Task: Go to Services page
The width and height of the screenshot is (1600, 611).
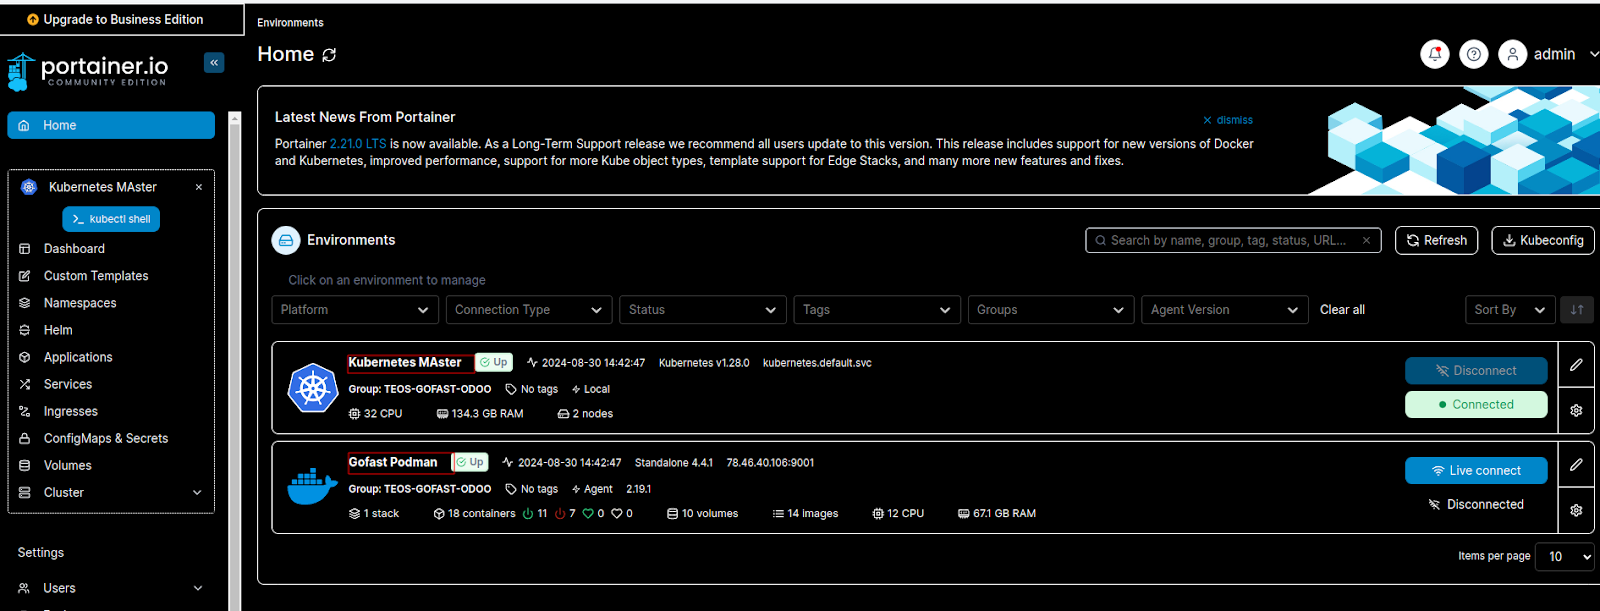Action: pyautogui.click(x=68, y=384)
